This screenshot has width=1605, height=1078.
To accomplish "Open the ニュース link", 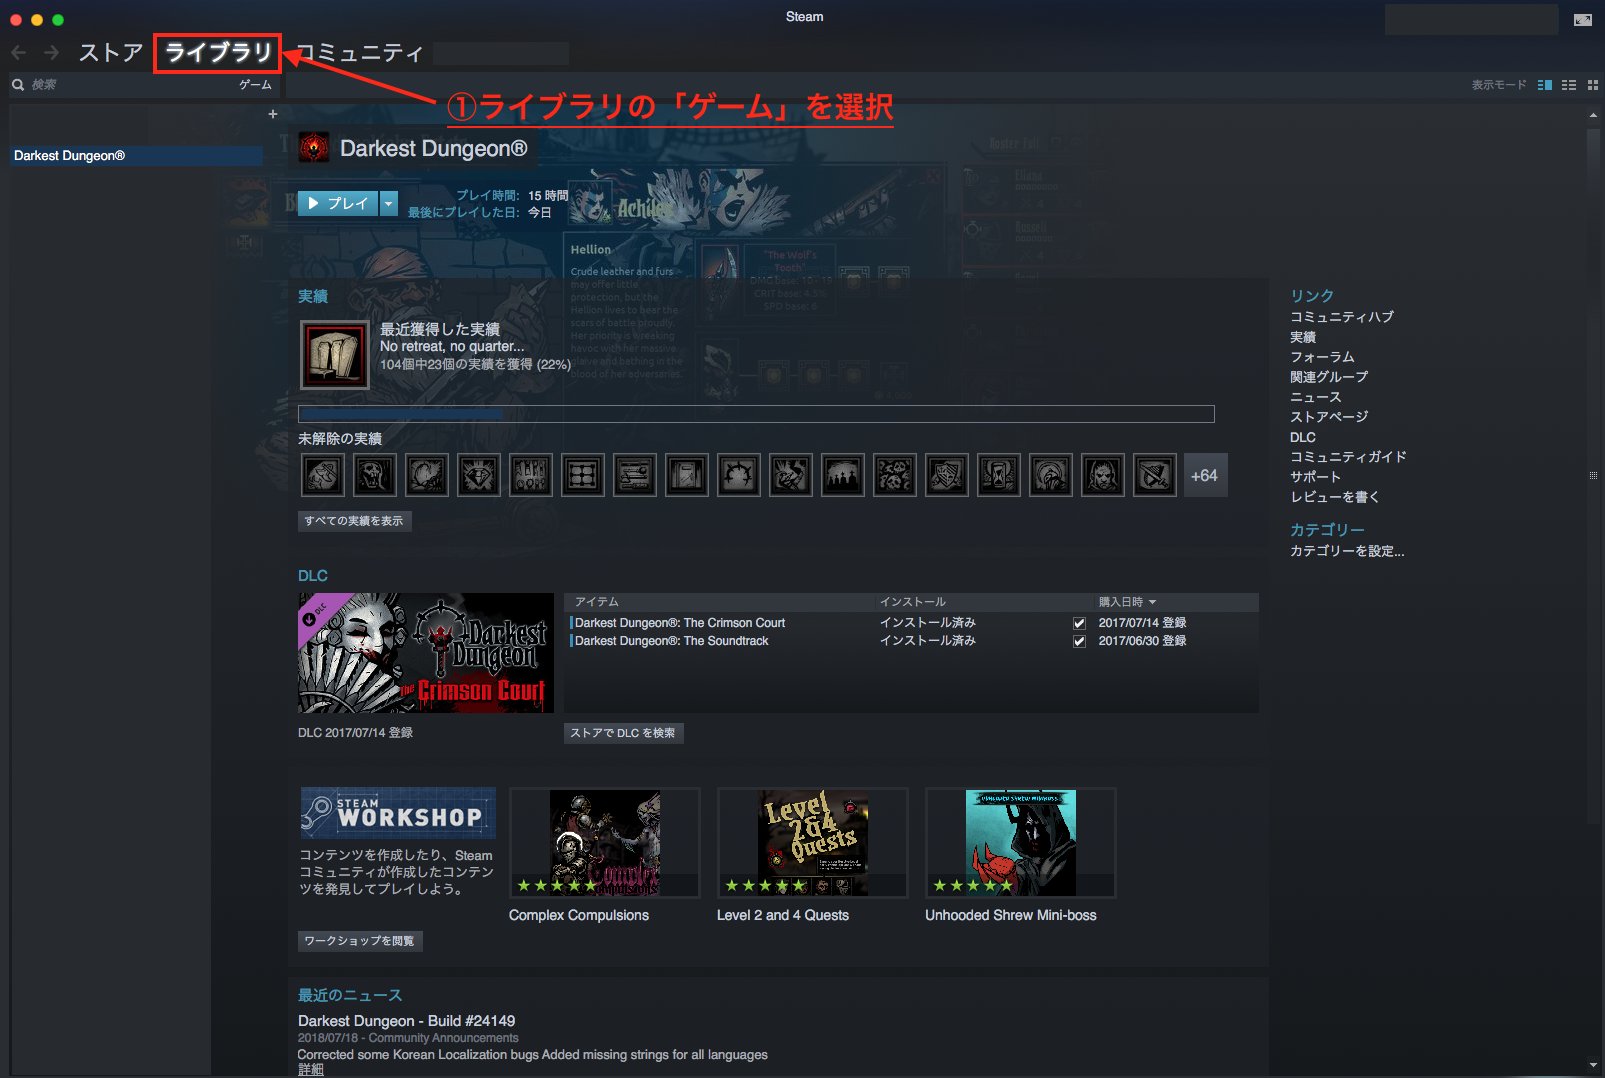I will (1315, 397).
